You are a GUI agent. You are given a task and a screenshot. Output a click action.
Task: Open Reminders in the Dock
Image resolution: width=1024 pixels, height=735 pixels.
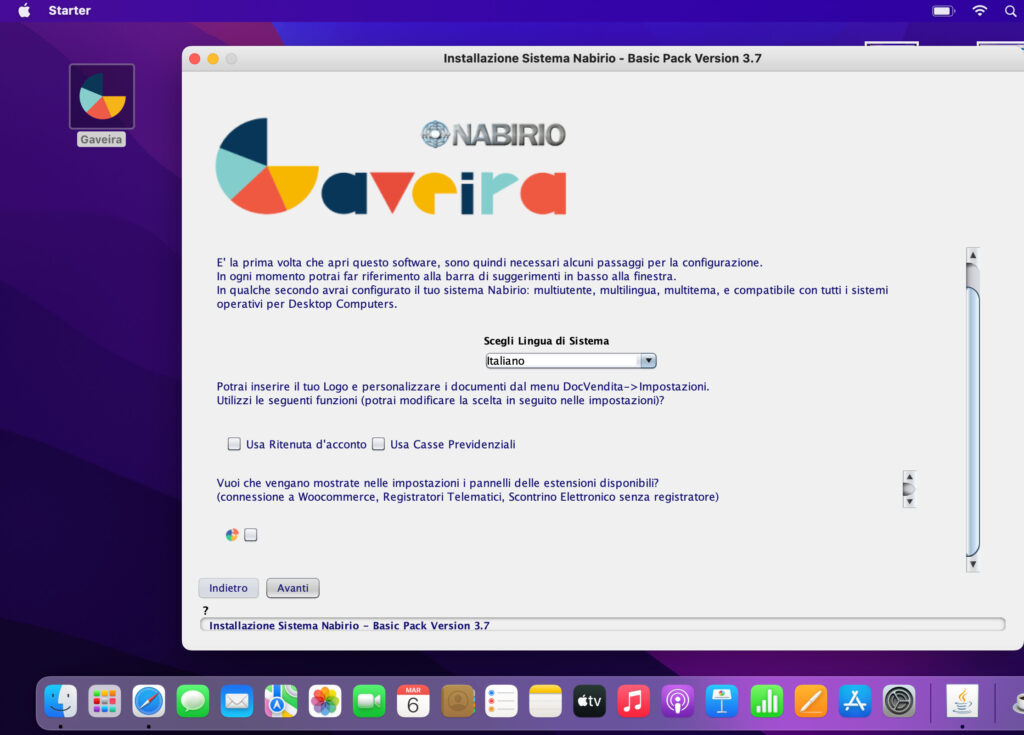tap(501, 701)
